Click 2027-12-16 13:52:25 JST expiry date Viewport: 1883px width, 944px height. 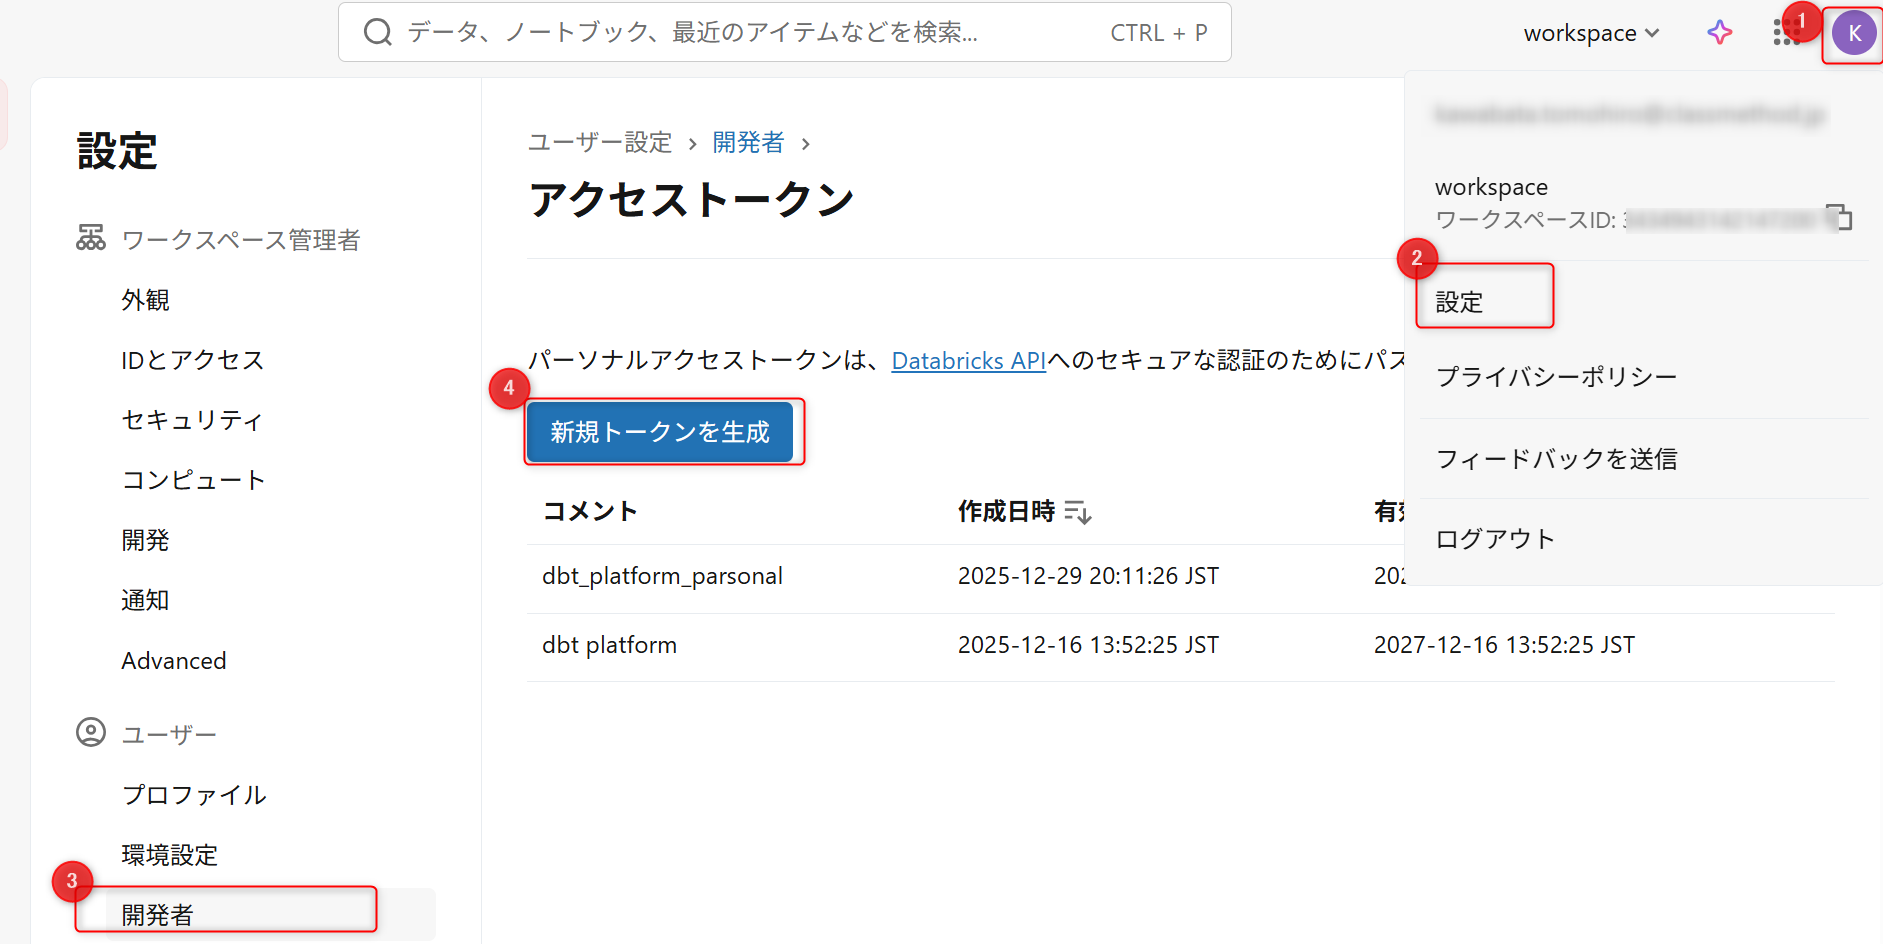[1504, 645]
